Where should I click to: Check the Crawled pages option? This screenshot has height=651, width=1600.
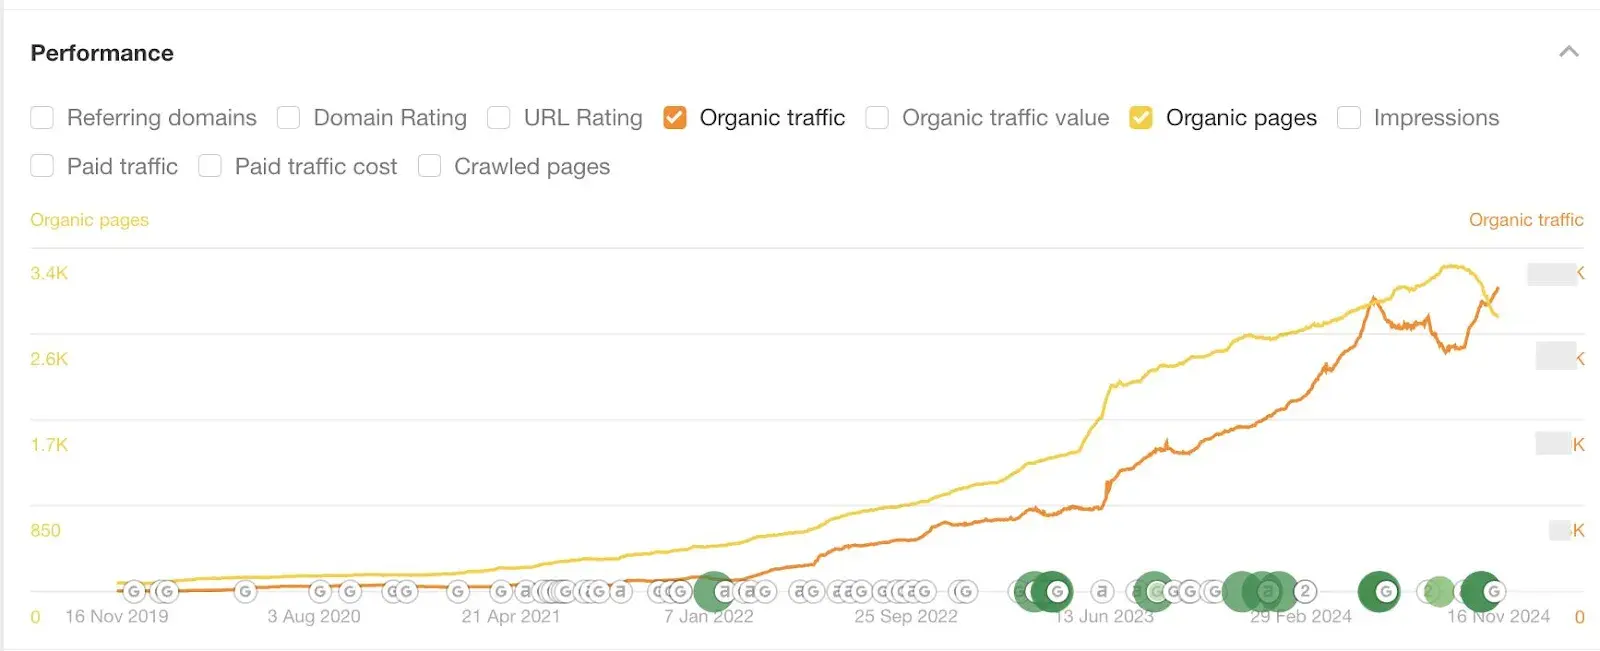[x=429, y=166]
